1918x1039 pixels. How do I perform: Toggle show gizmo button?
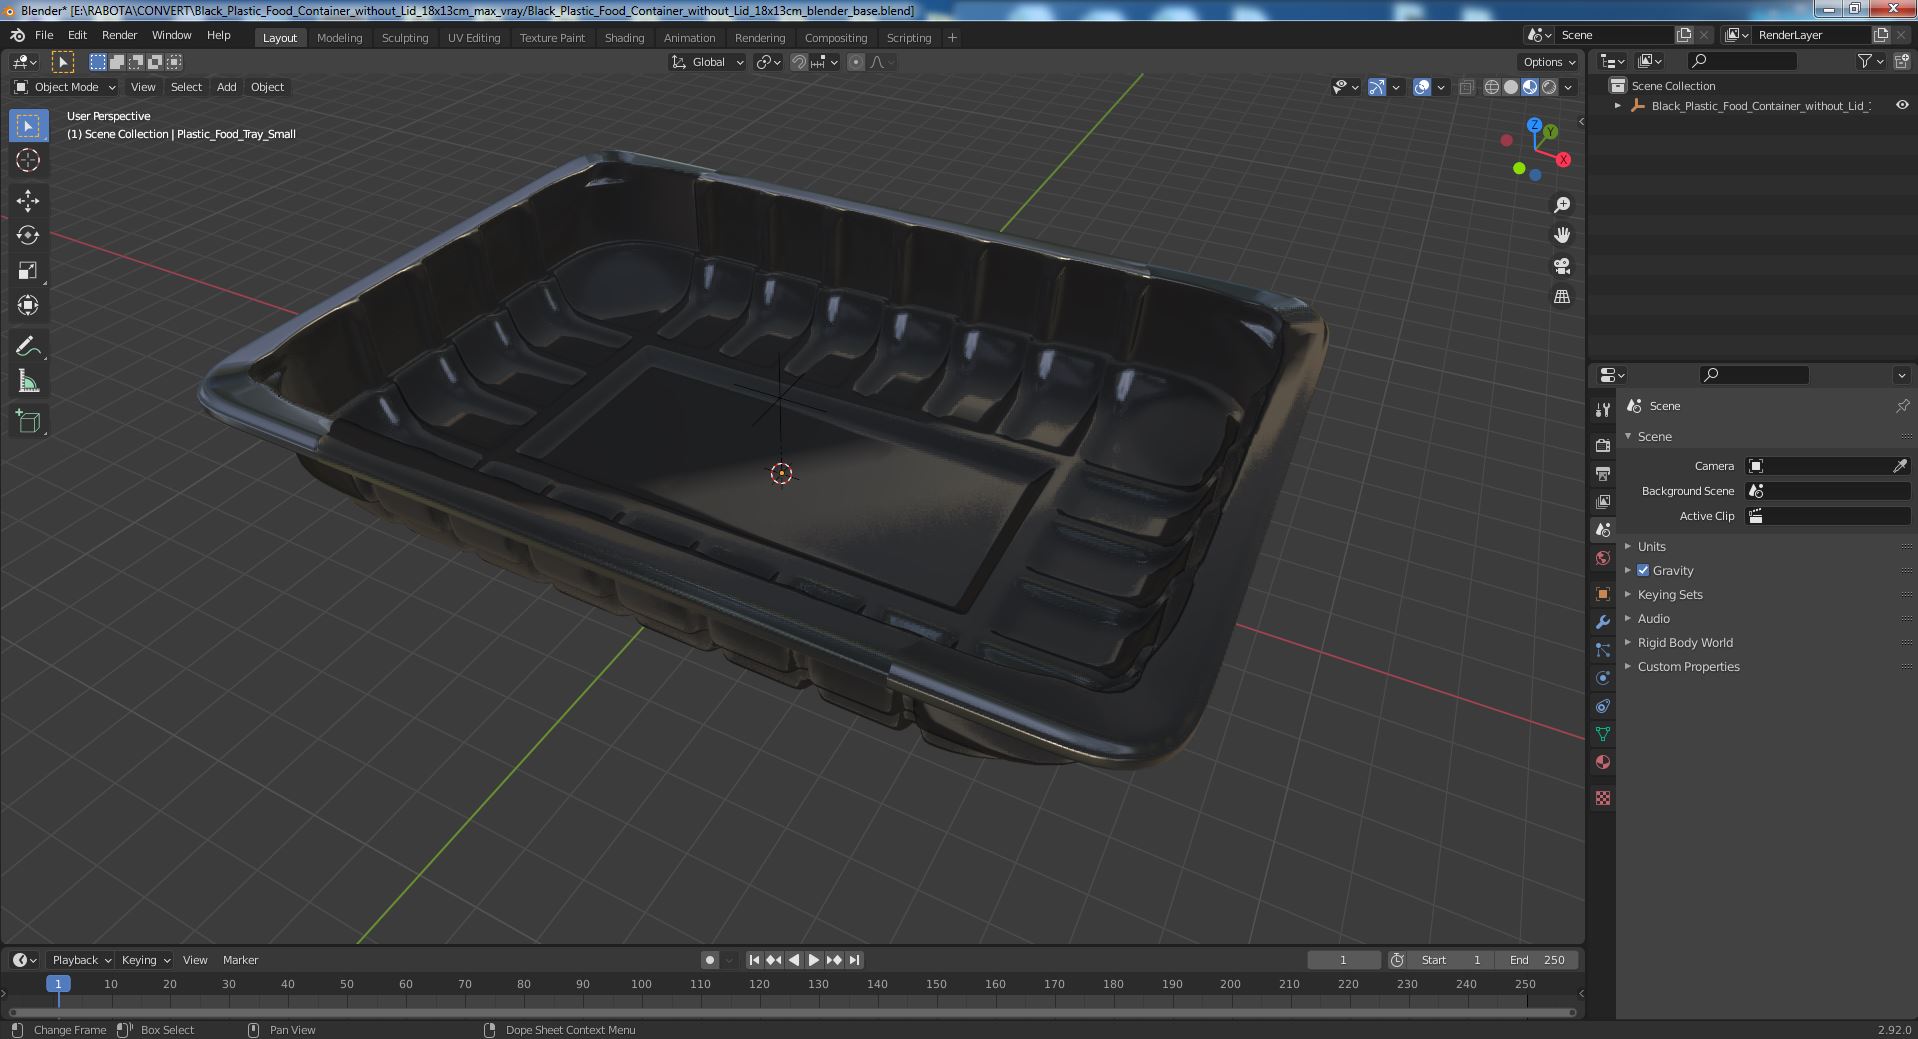[1377, 87]
